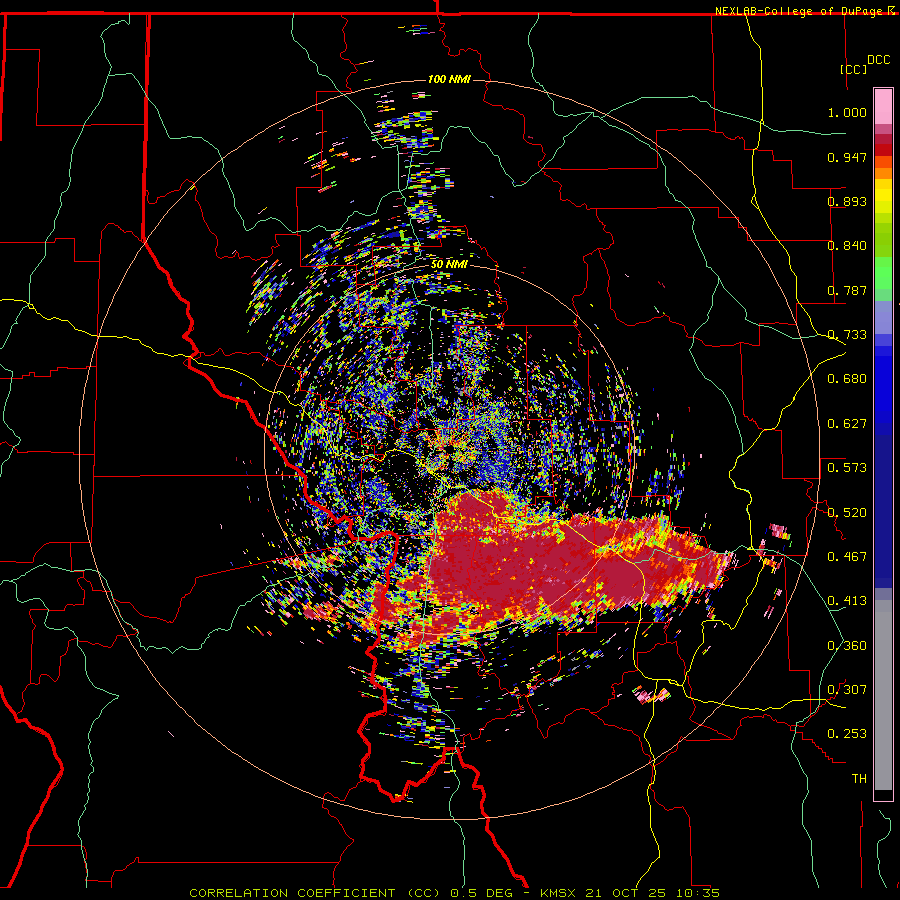The image size is (900, 900).
Task: Click the 0.787 value on color scale
Action: tap(847, 290)
